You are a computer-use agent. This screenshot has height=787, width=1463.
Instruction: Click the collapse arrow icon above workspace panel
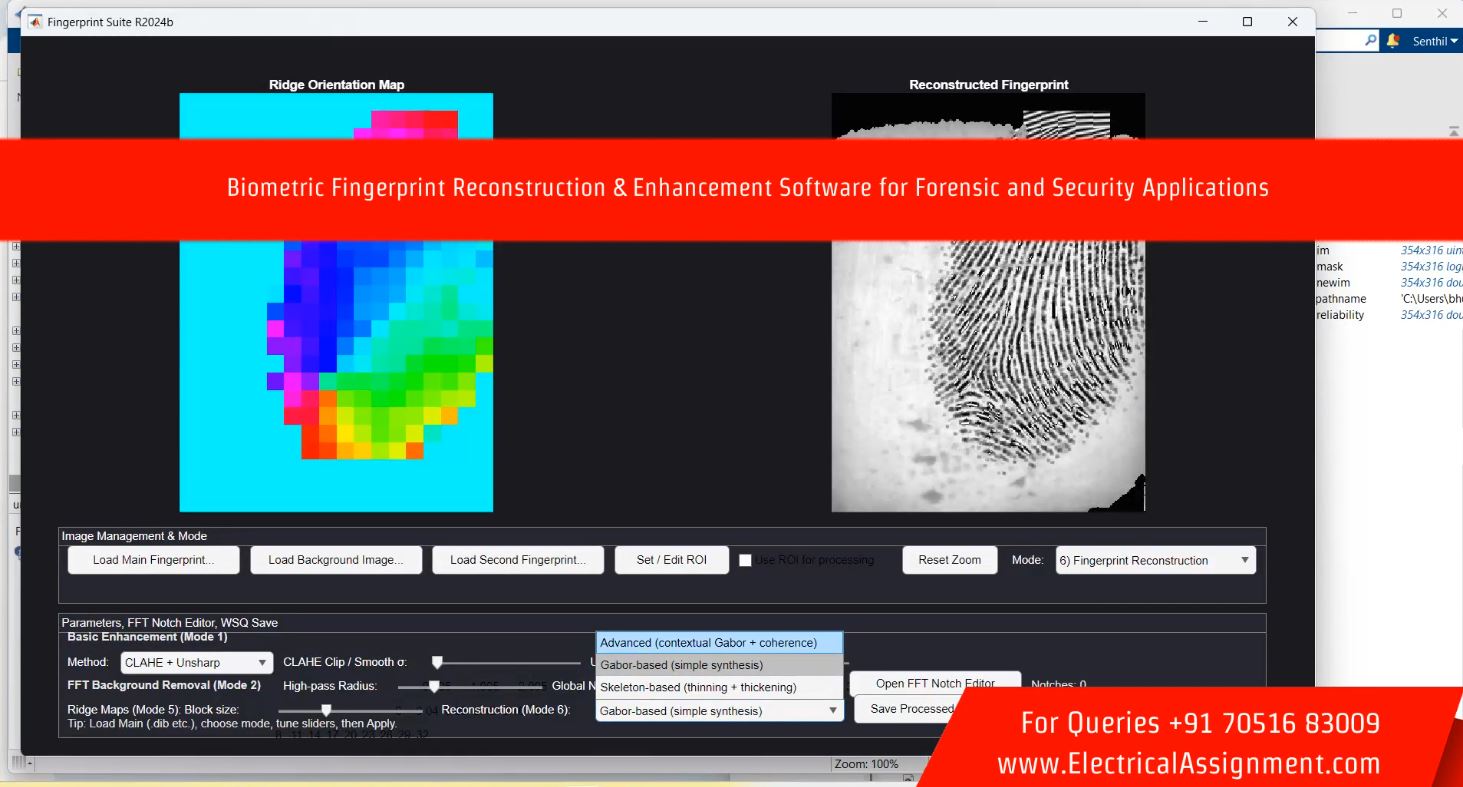pyautogui.click(x=1453, y=131)
